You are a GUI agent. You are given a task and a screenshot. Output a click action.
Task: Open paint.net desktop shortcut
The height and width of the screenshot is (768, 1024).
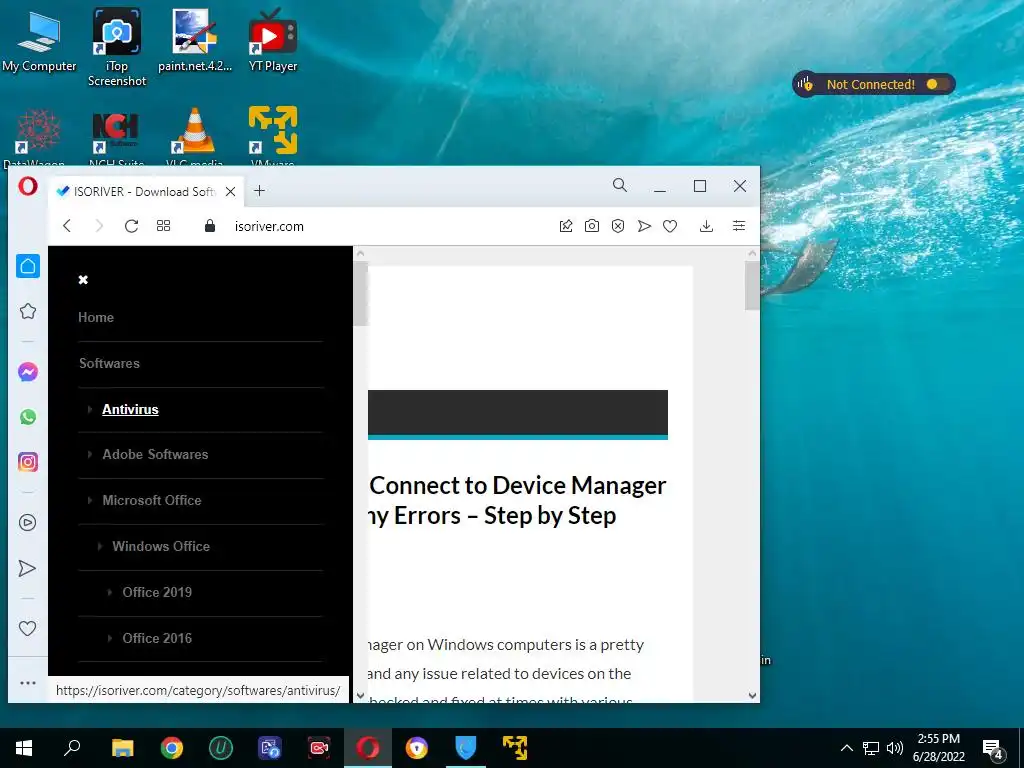195,41
